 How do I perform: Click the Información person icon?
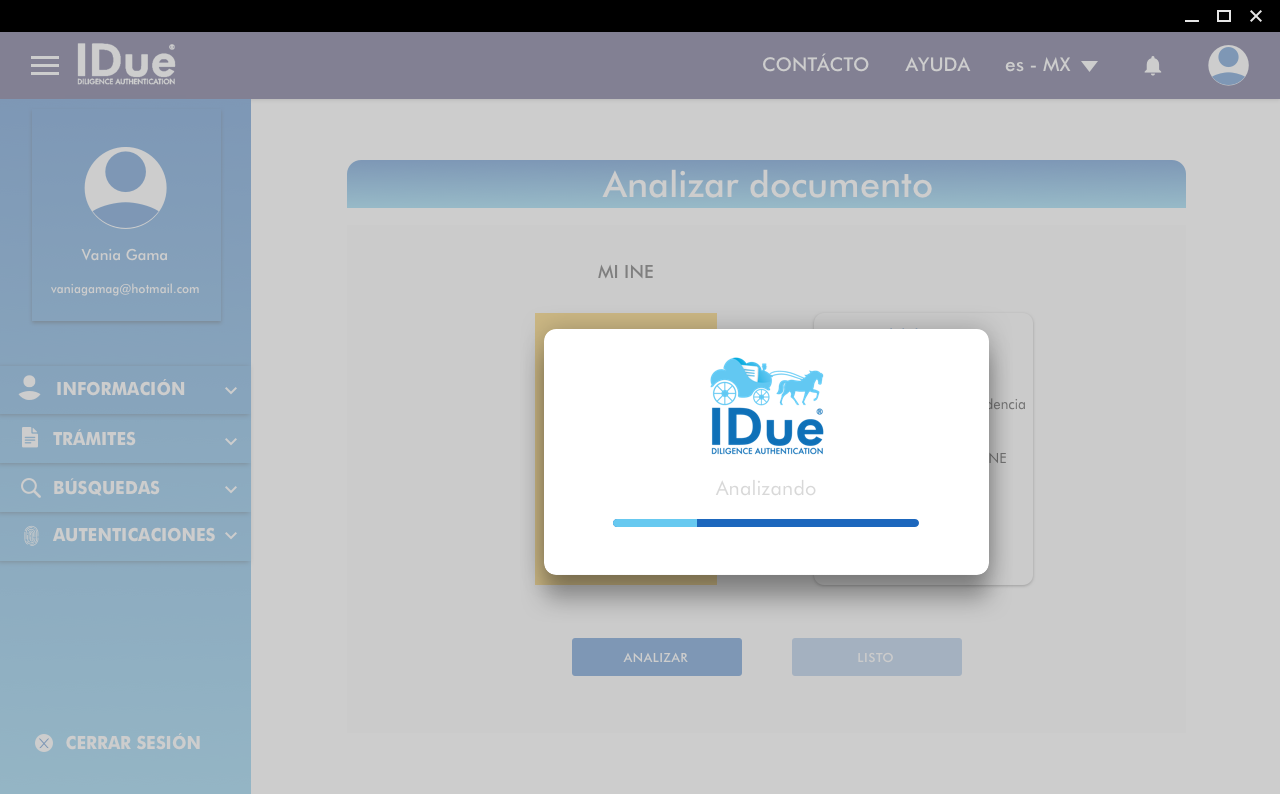pyautogui.click(x=30, y=389)
